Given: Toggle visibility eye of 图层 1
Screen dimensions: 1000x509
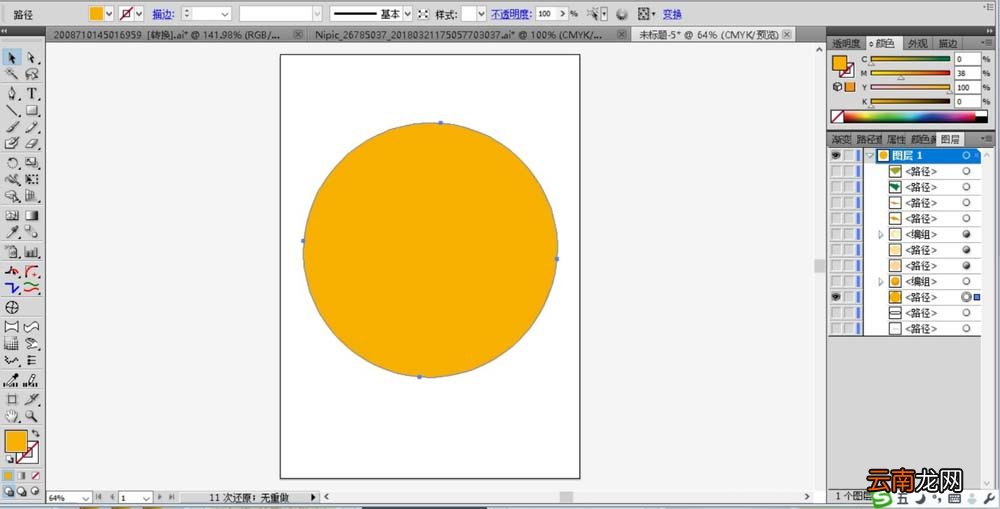Looking at the screenshot, I should tap(835, 155).
